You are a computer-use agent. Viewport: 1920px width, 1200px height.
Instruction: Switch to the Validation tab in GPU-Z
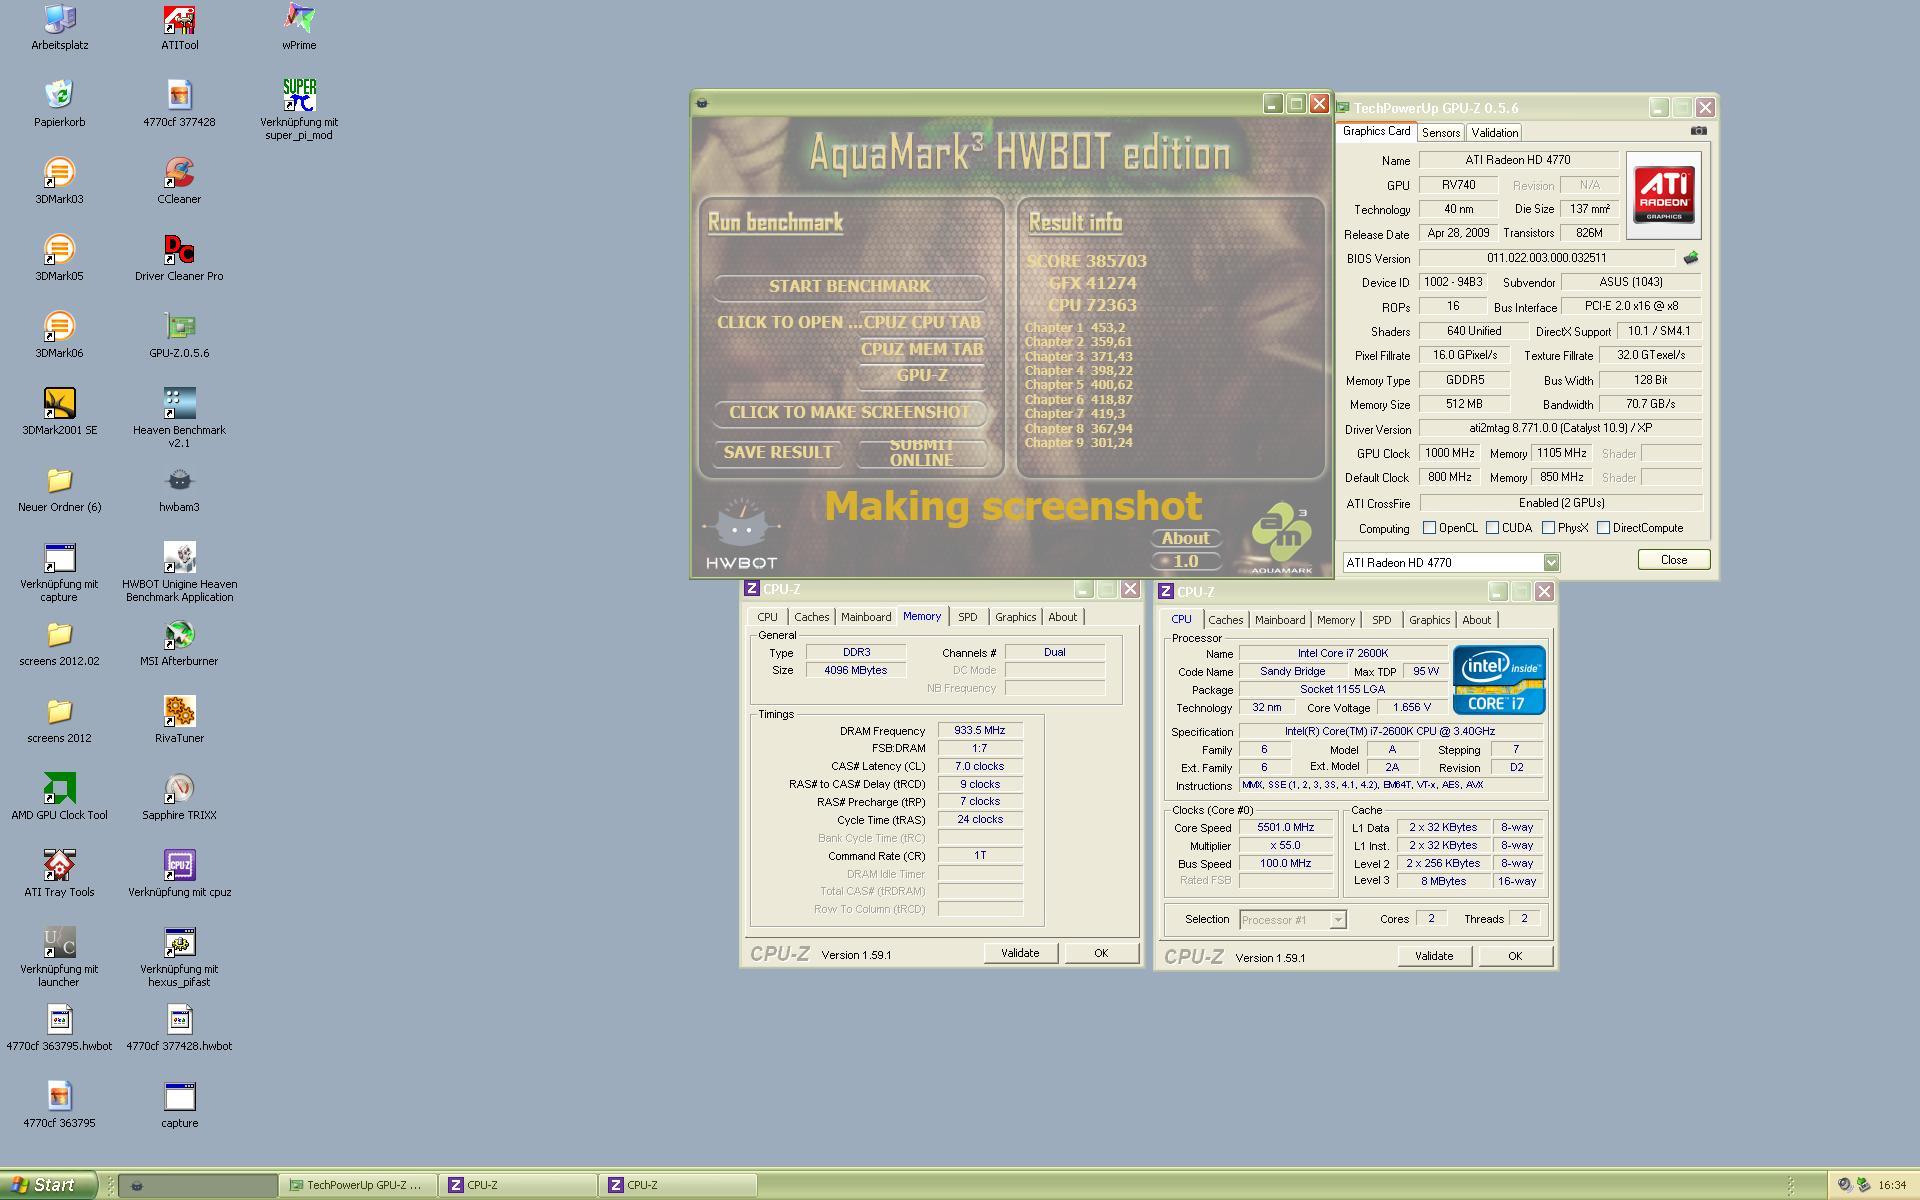coord(1495,133)
